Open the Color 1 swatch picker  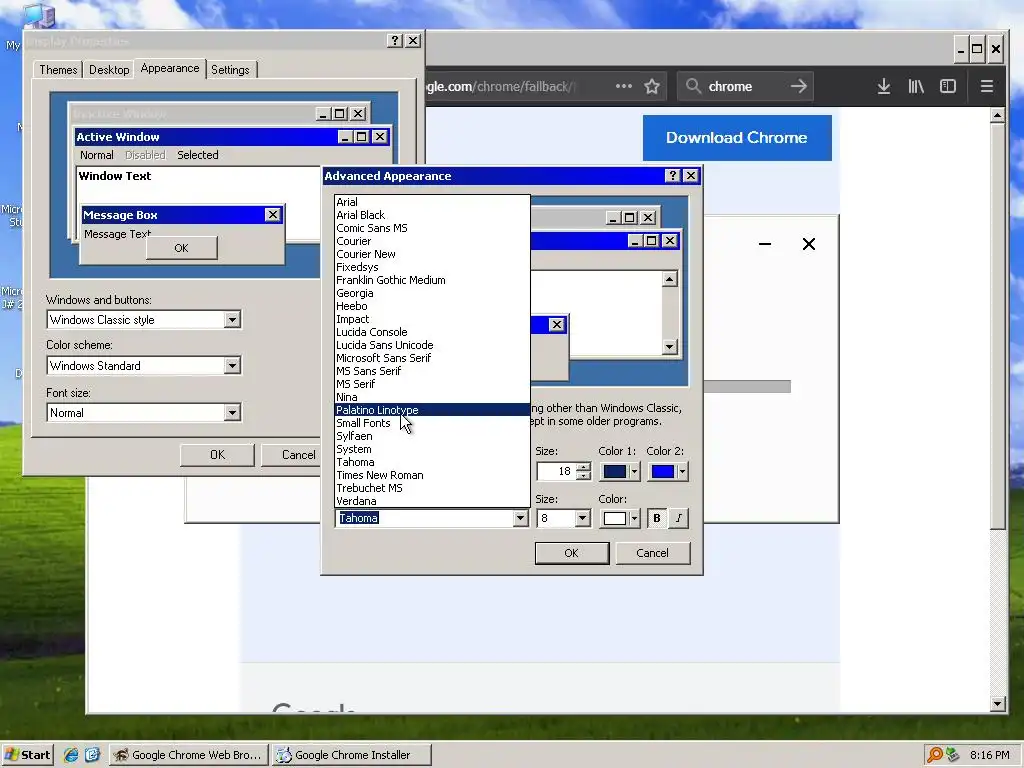tap(619, 472)
